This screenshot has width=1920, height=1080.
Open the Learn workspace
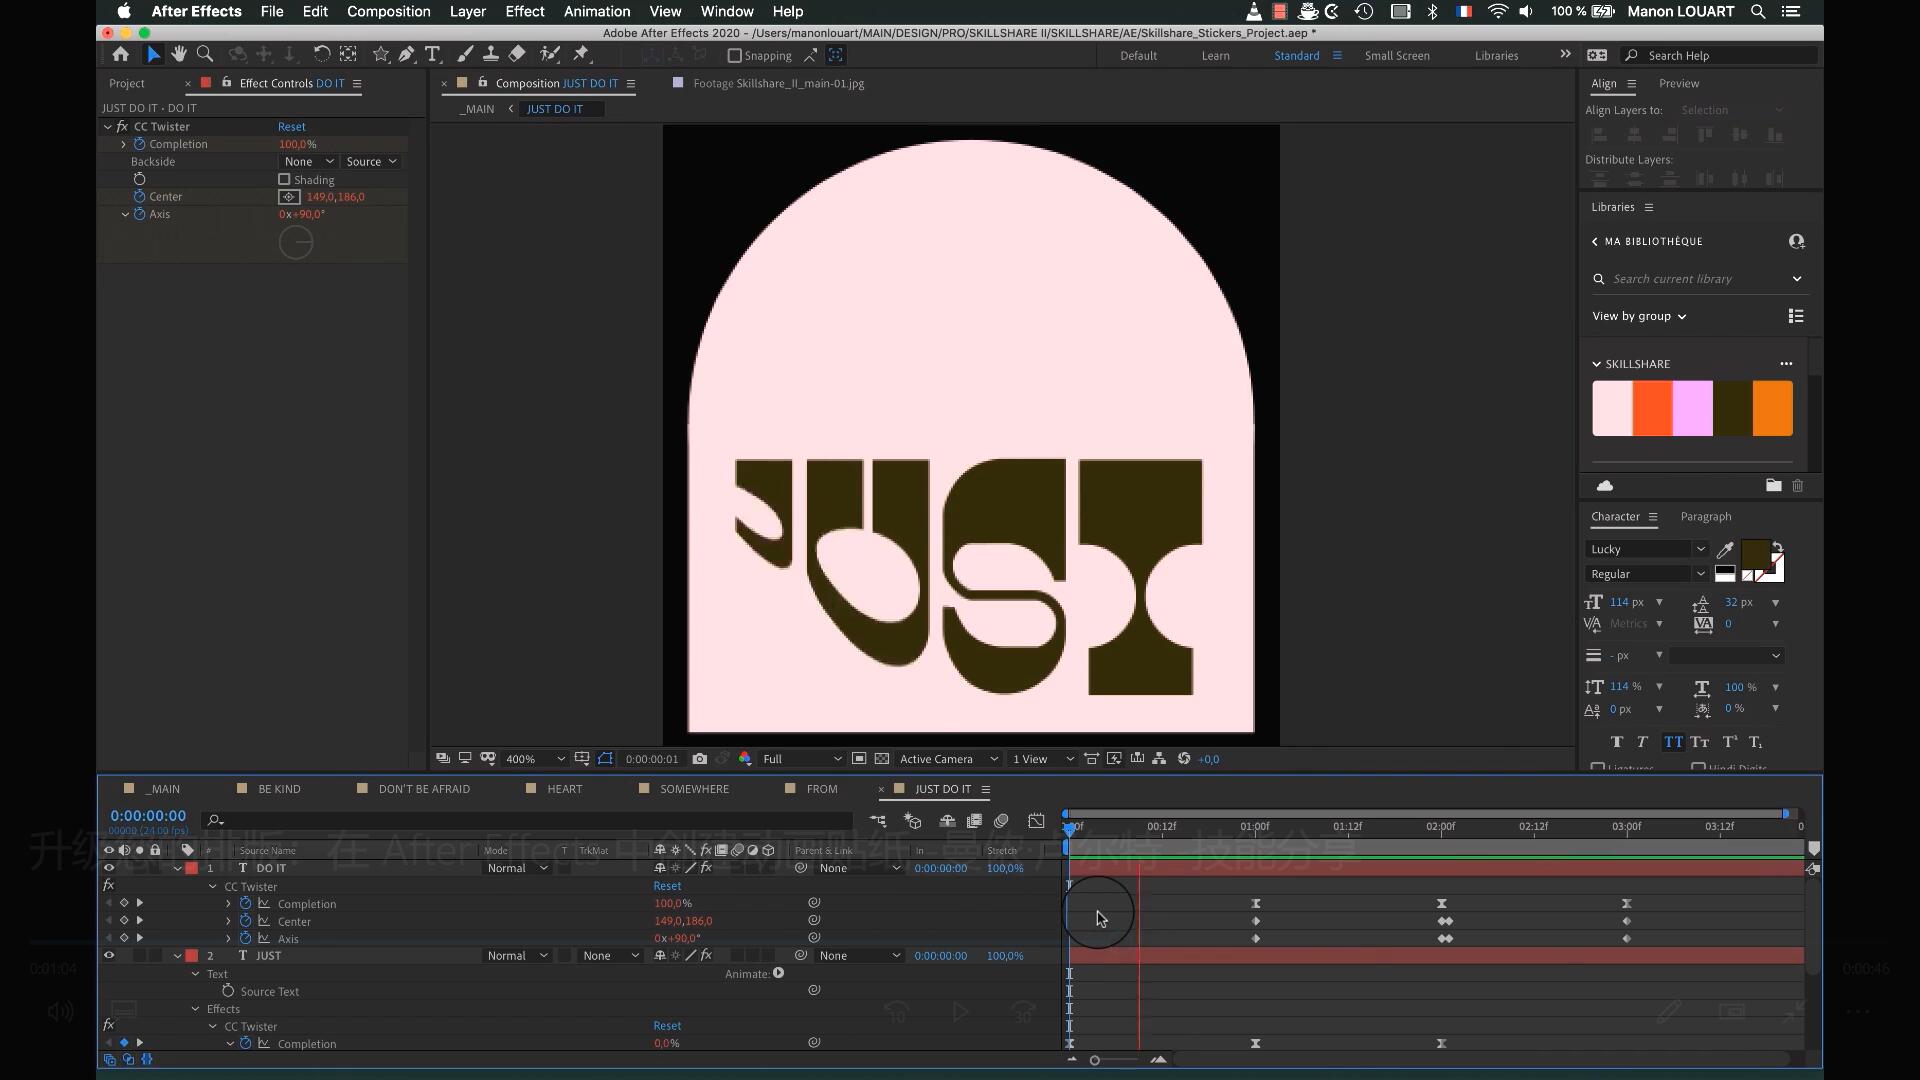1215,56
